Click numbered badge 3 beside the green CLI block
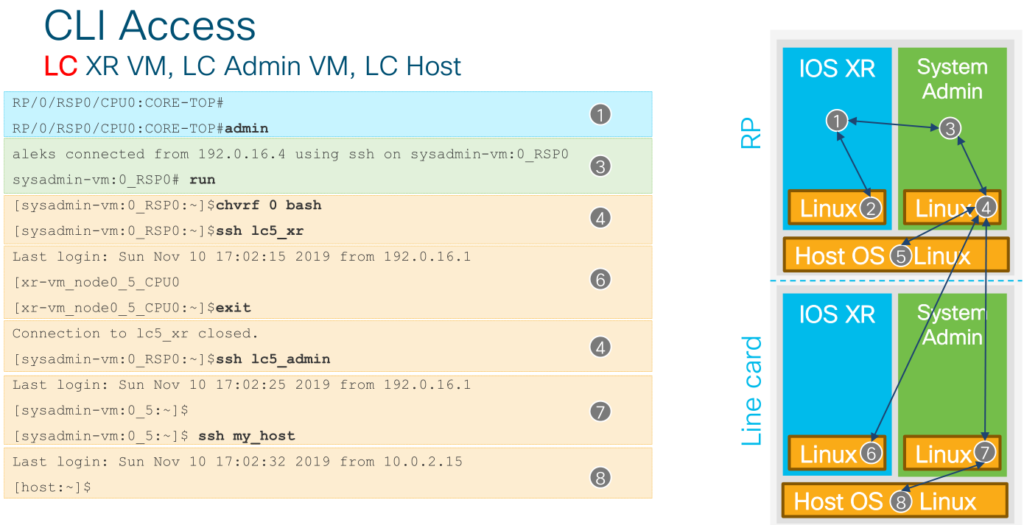Screen dimensions: 1024x525 (x=600, y=166)
